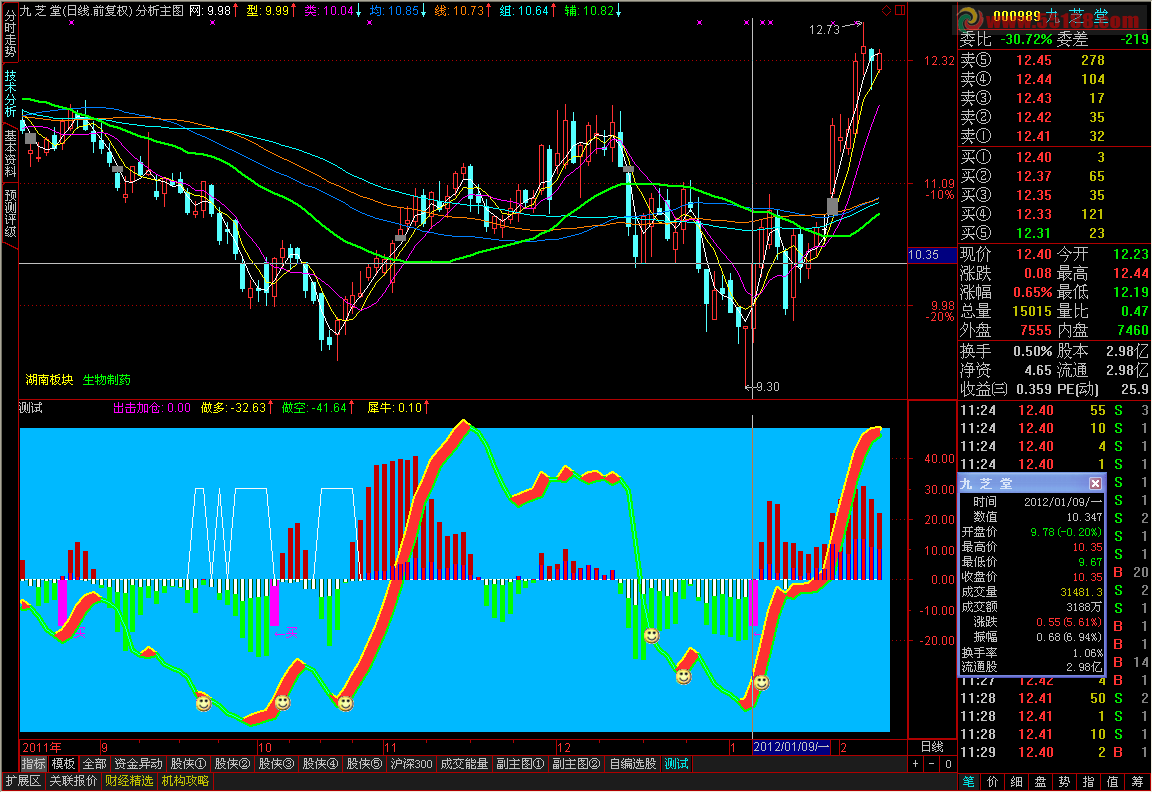
Task: Select the 副主图② indicator tab
Action: [x=576, y=764]
